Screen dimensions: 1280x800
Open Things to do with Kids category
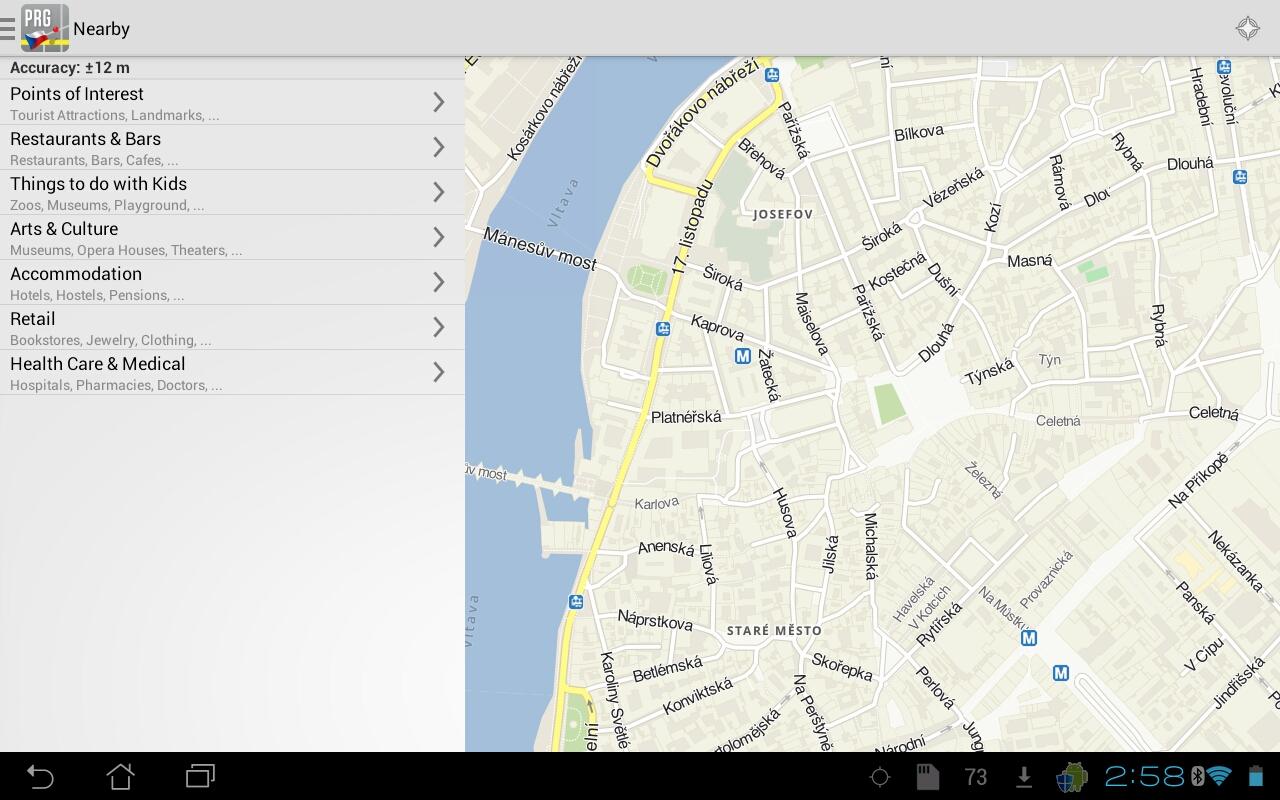[232, 192]
